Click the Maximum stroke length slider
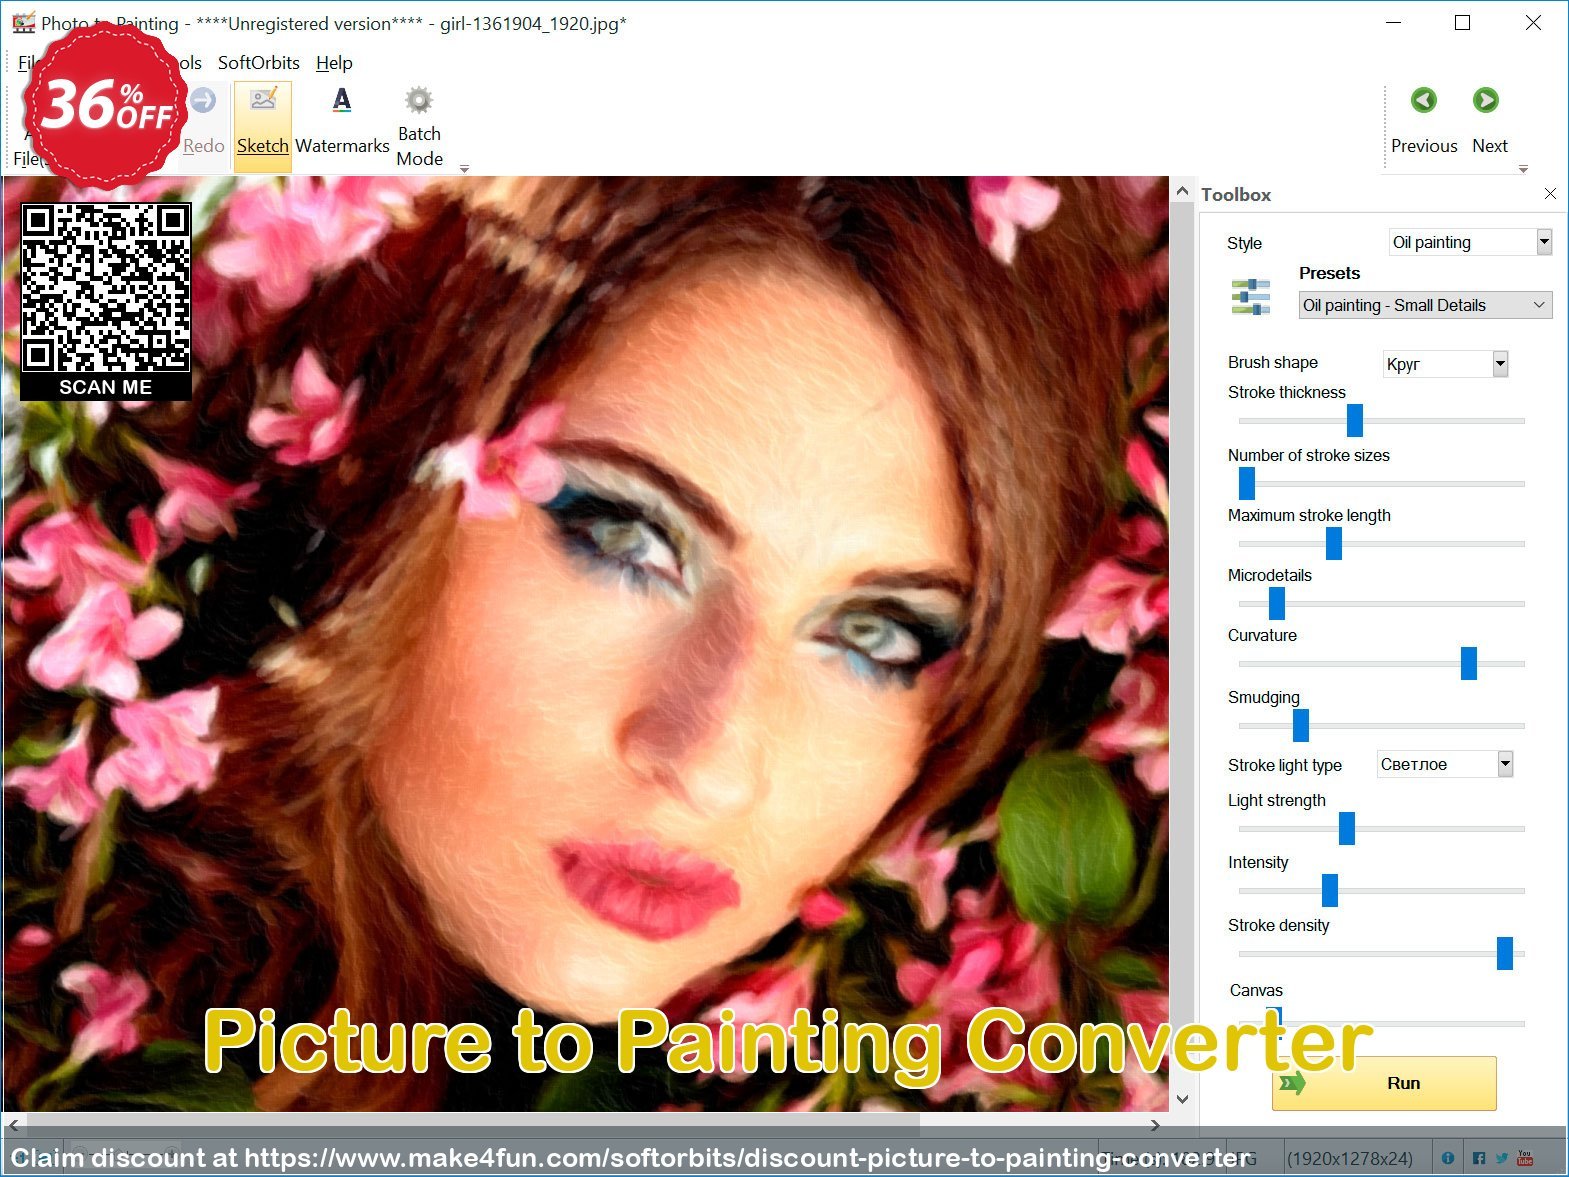1569x1177 pixels. pyautogui.click(x=1381, y=544)
